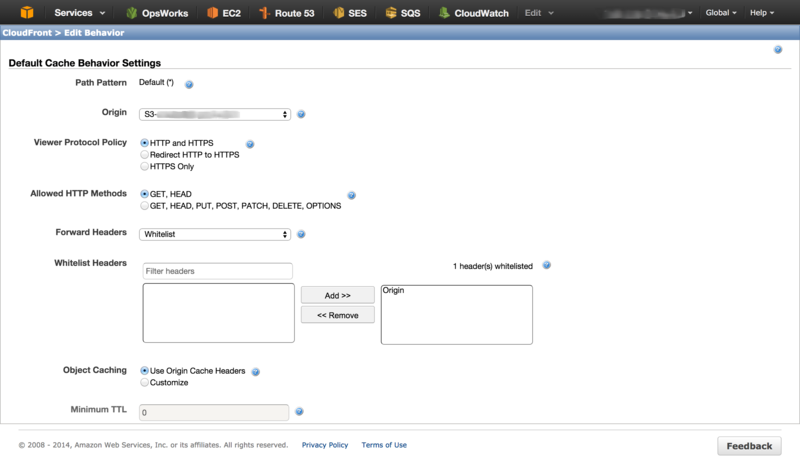Click the 'Default (*)' path pattern value

click(x=156, y=83)
